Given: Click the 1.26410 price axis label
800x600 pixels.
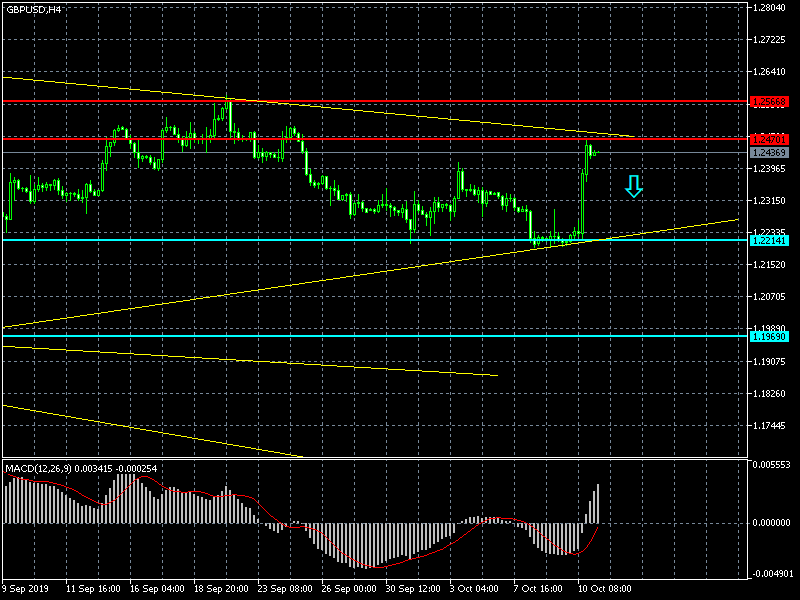Looking at the screenshot, I should pyautogui.click(x=769, y=72).
